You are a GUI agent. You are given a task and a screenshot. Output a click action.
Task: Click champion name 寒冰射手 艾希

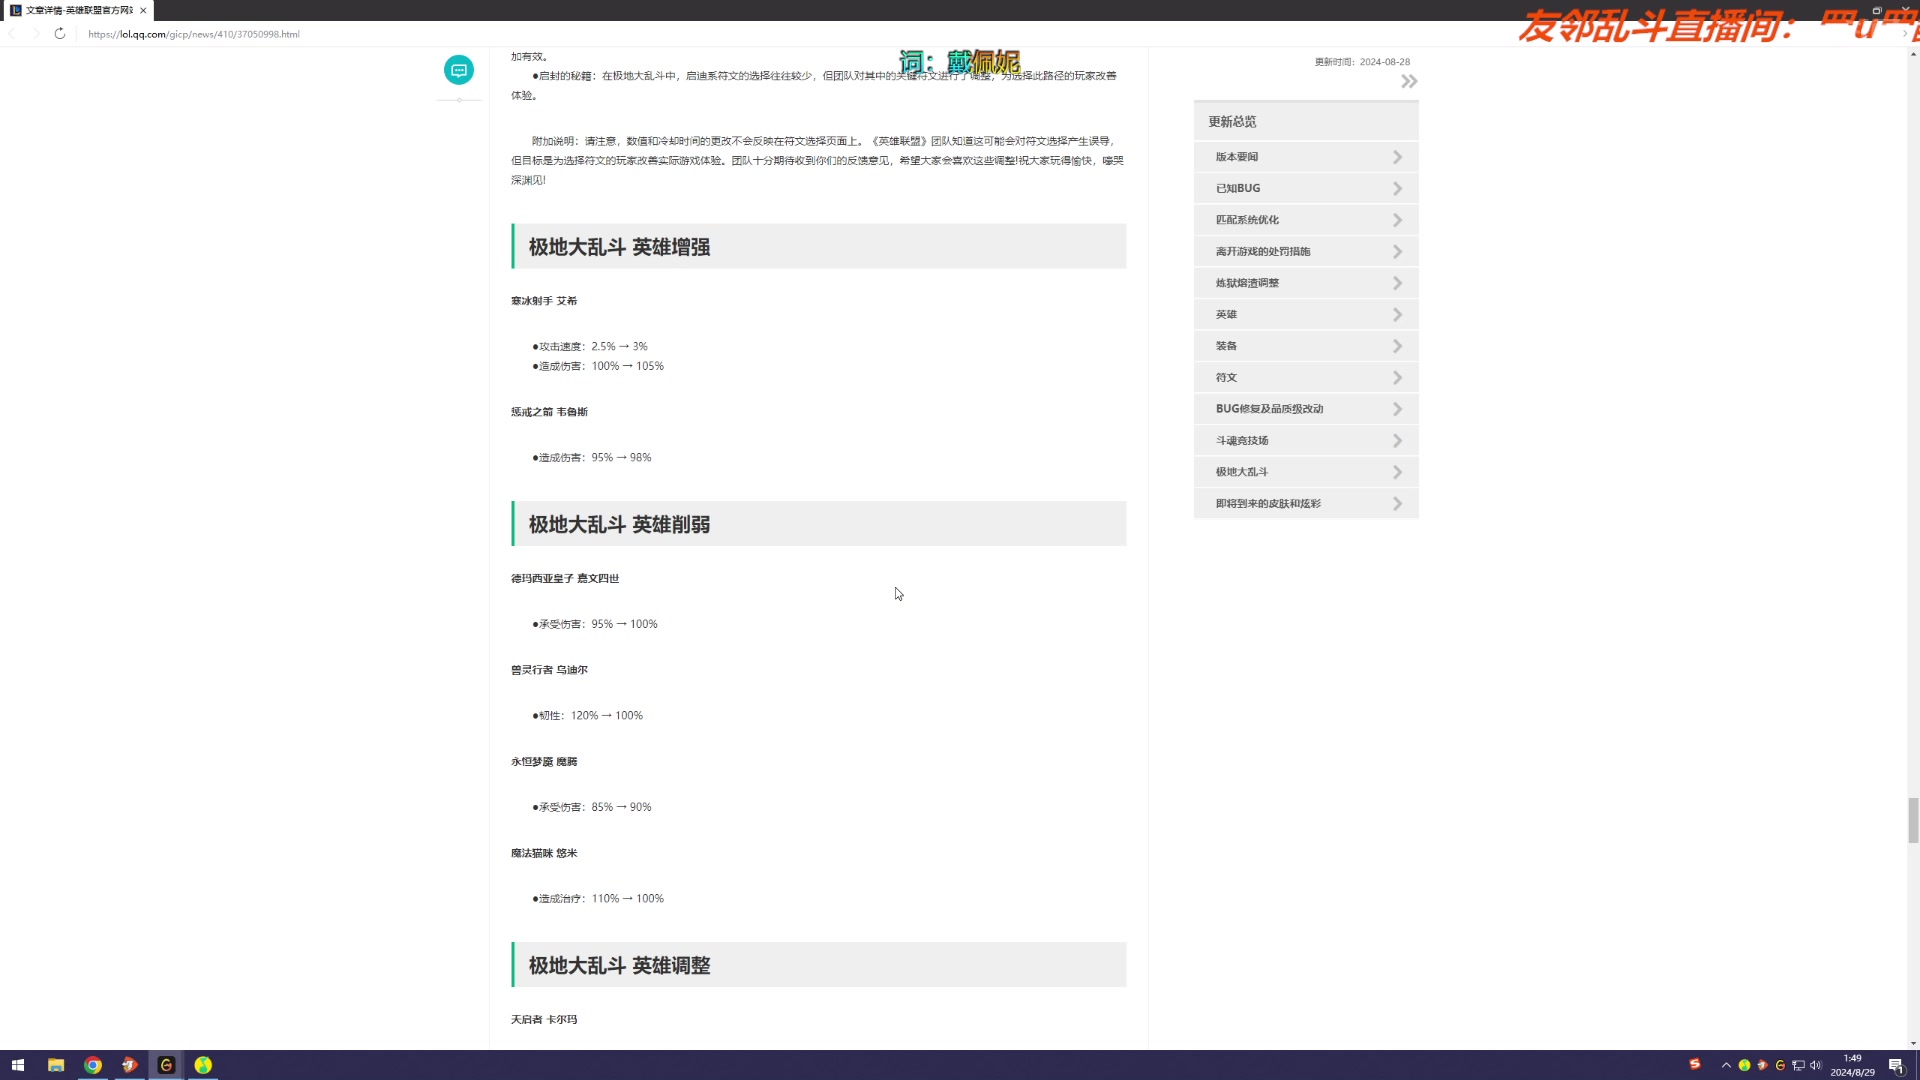coord(544,301)
